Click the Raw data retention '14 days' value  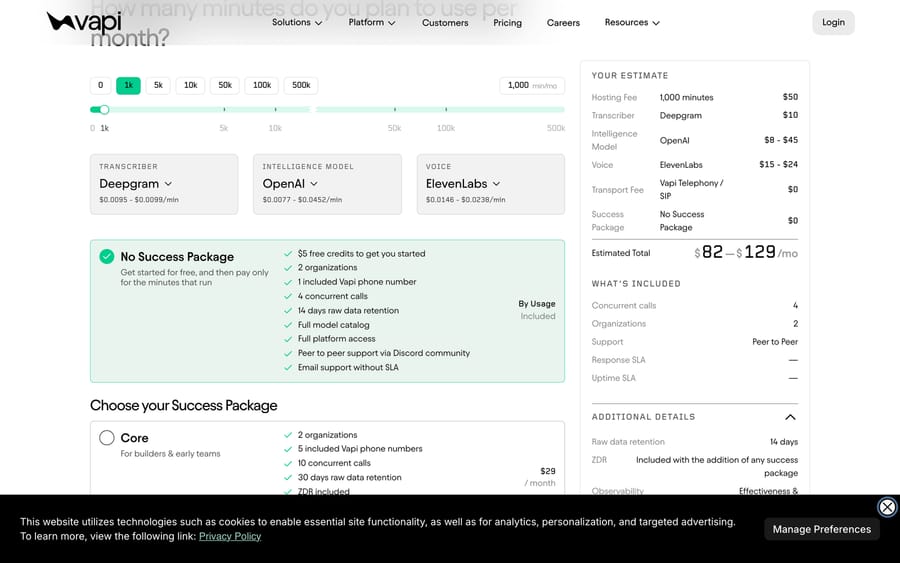click(783, 442)
